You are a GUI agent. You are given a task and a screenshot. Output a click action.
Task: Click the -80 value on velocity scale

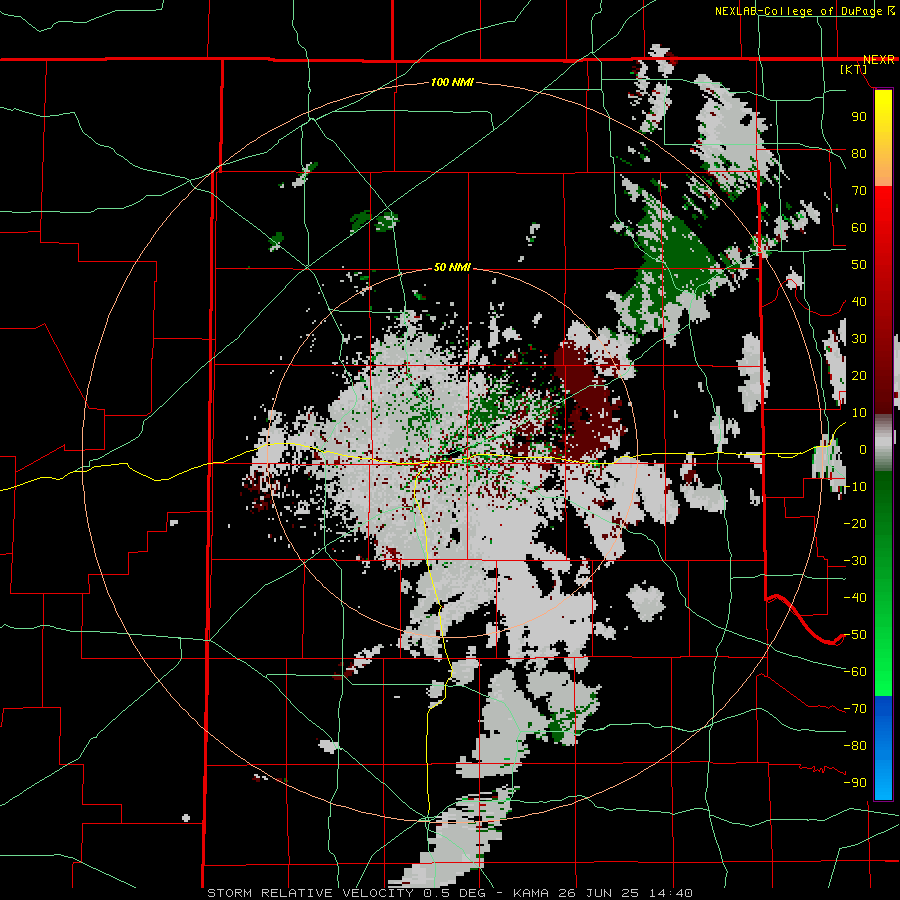pyautogui.click(x=855, y=746)
